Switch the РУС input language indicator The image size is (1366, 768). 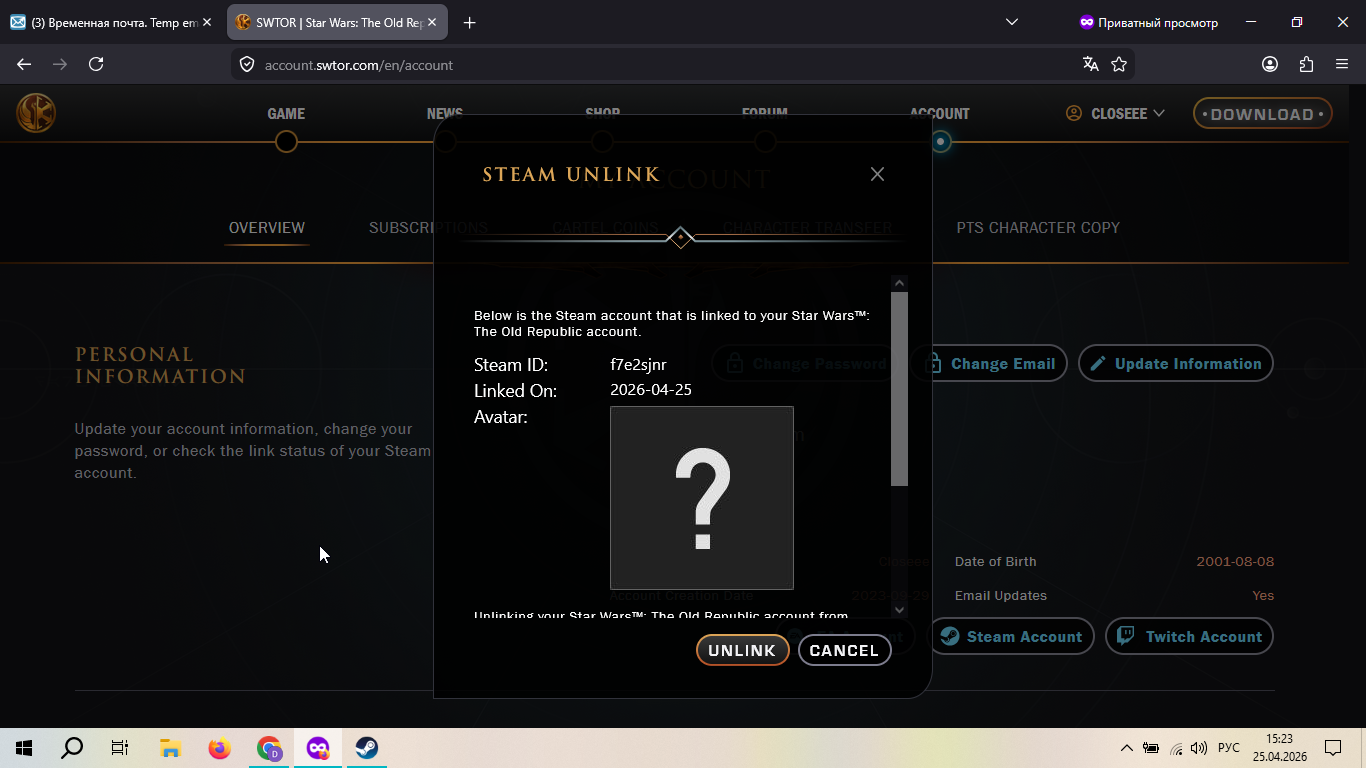1229,748
